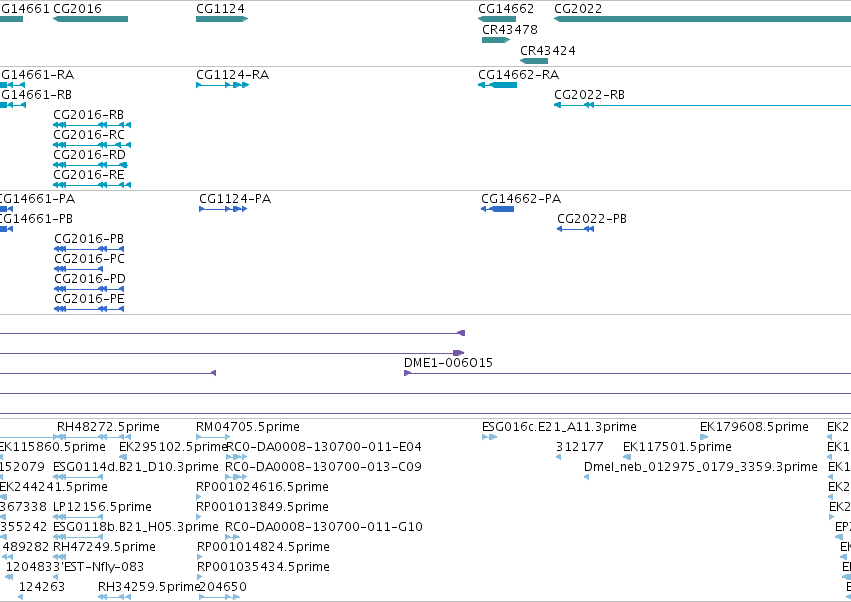Image resolution: width=851 pixels, height=602 pixels.
Task: Open transcript CG2016-RC
Action: coord(88,135)
